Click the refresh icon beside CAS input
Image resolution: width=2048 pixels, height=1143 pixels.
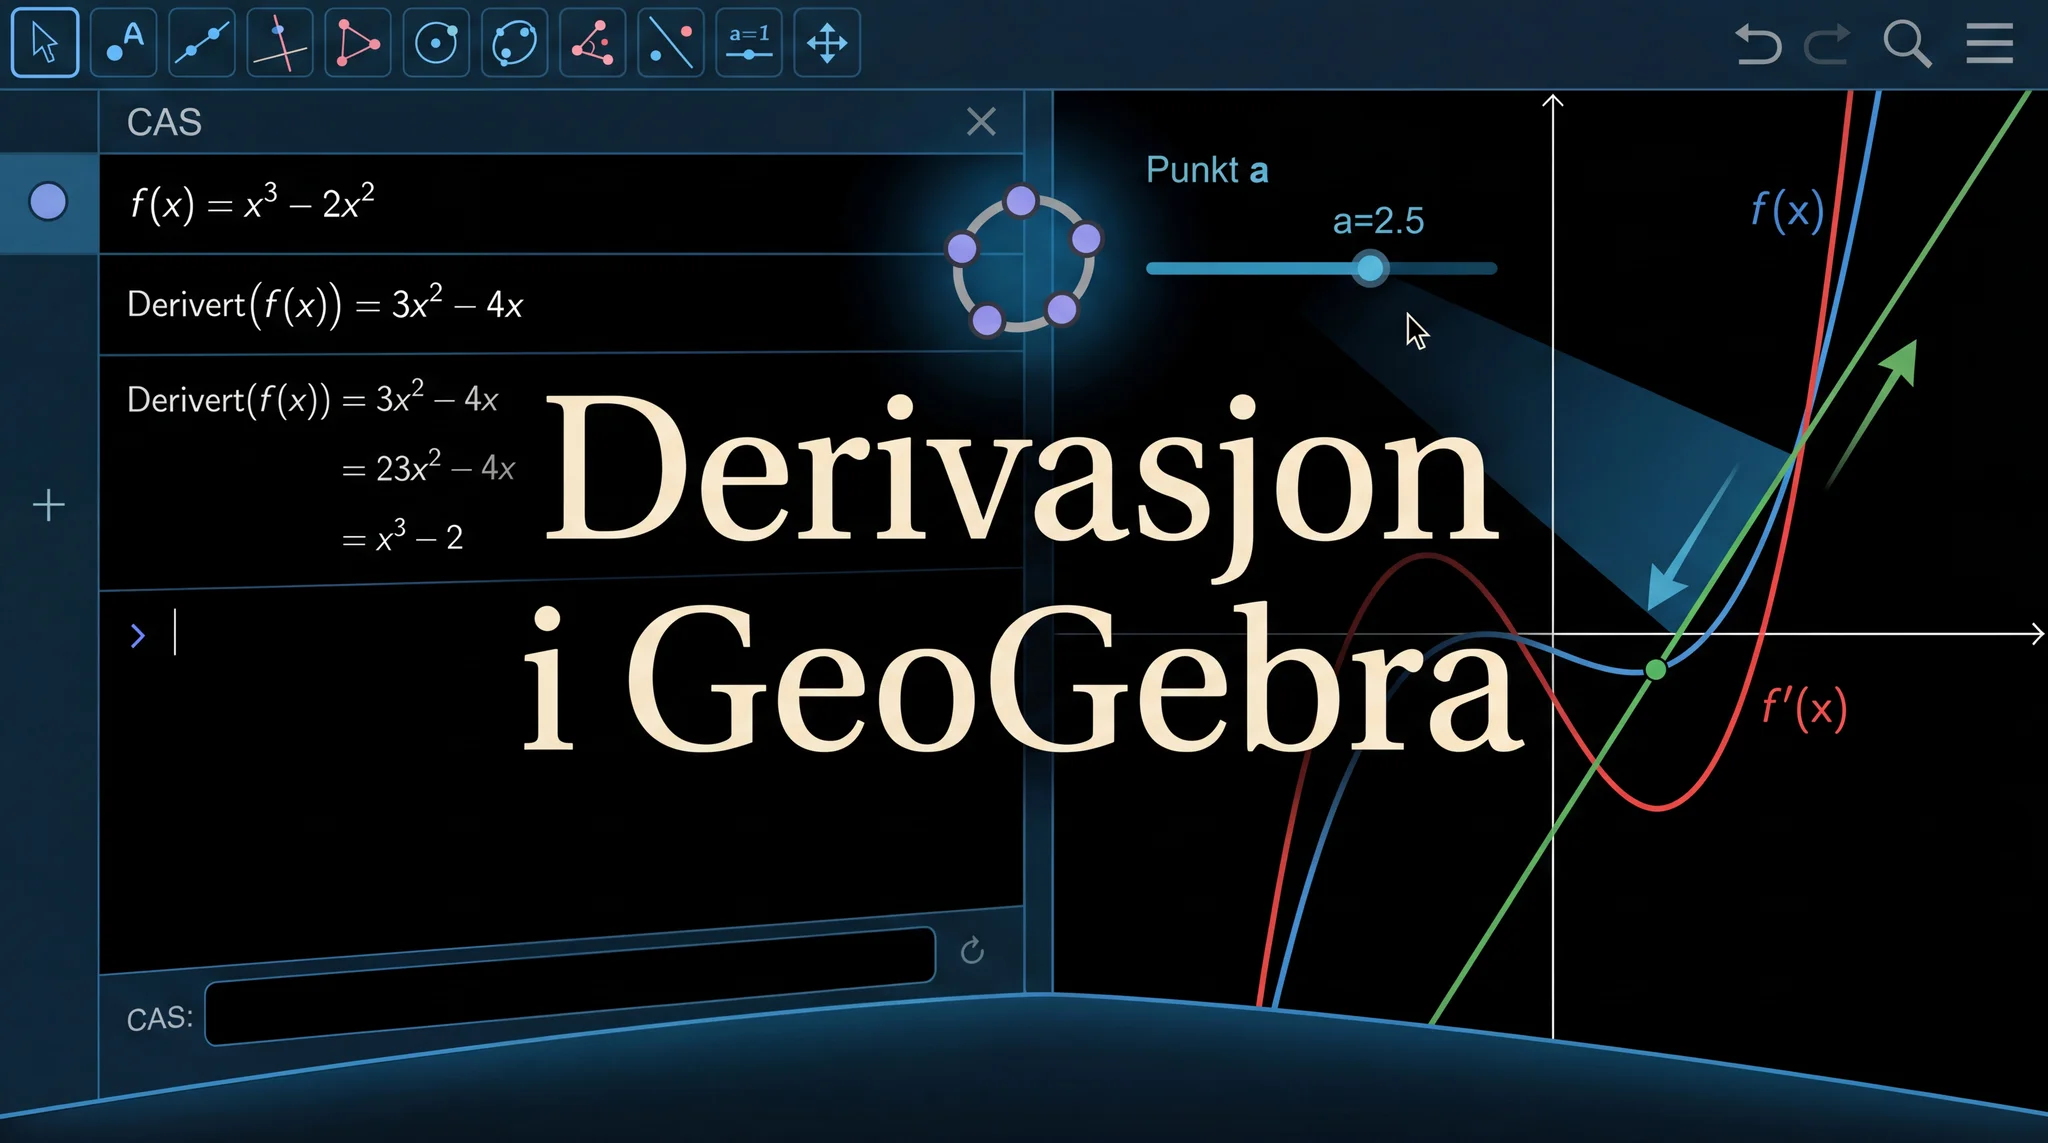point(972,950)
